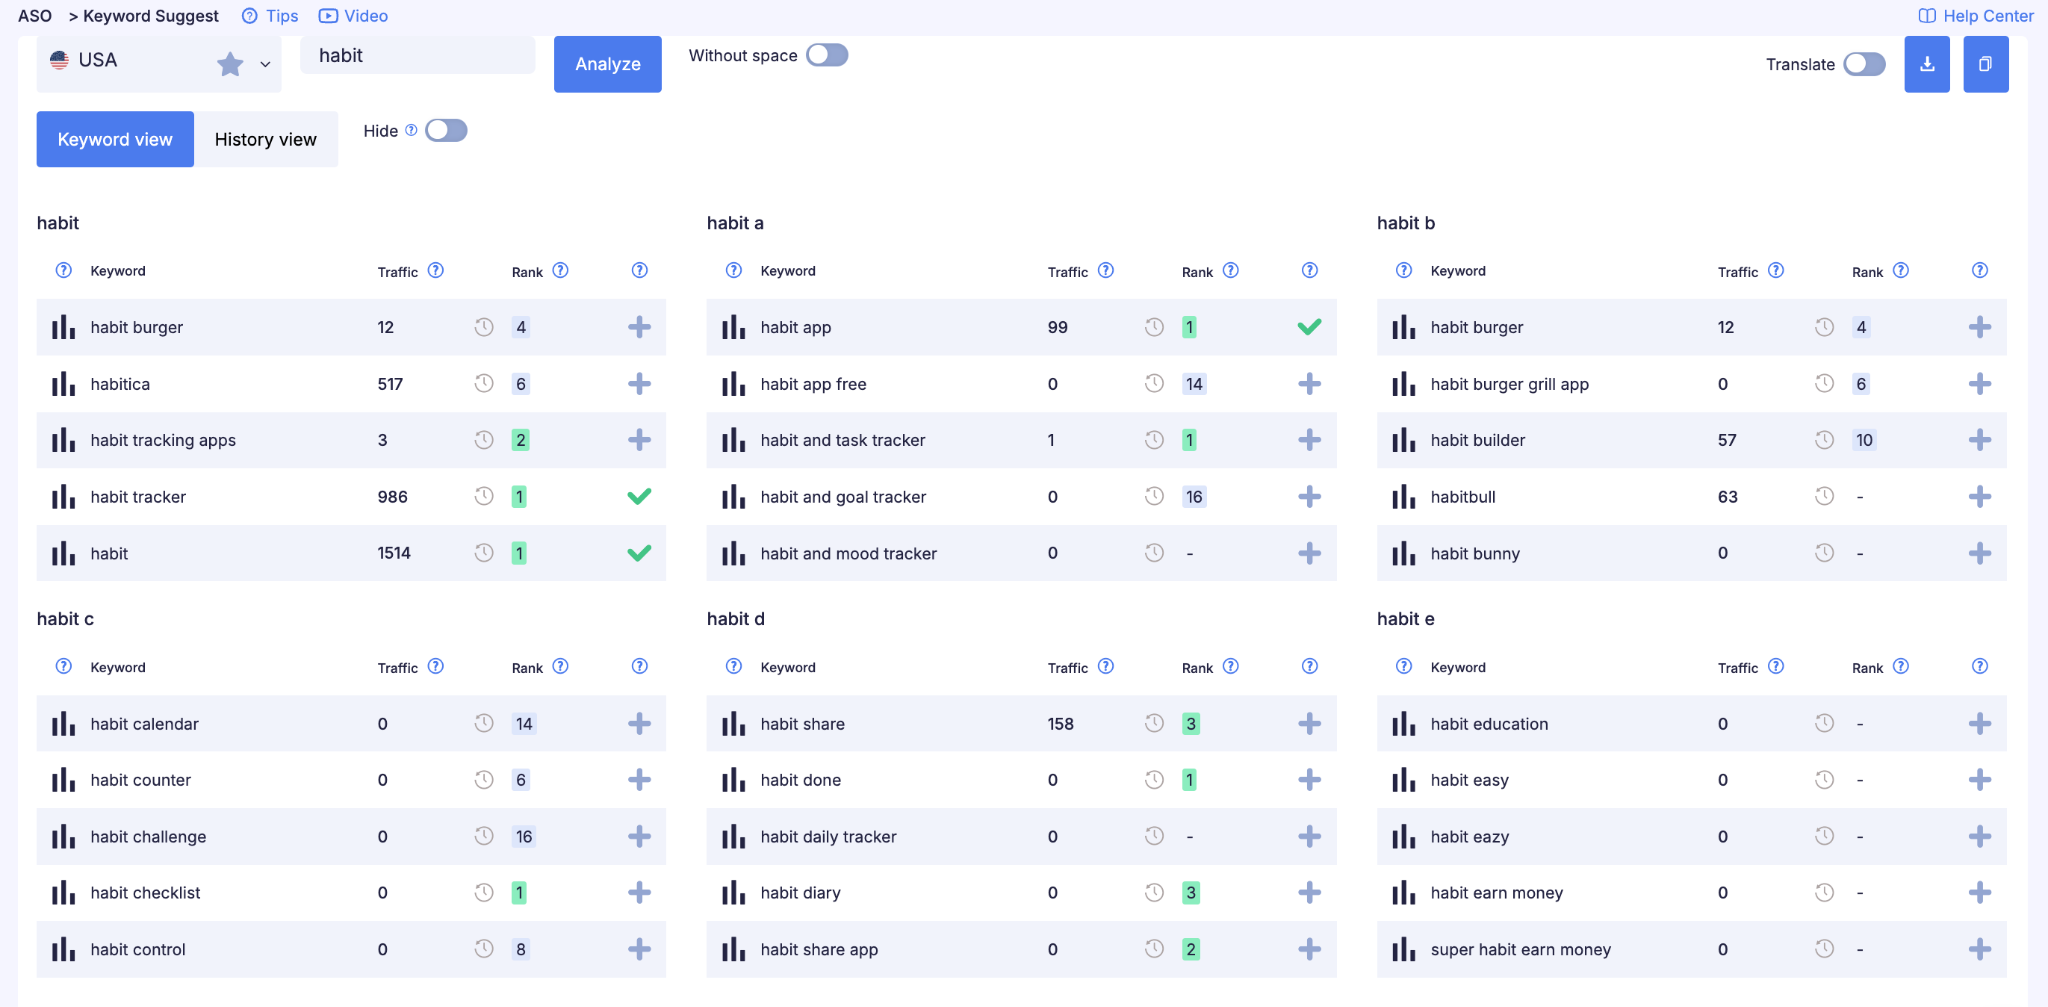Open the bar chart for habitica
The width and height of the screenshot is (2048, 1007).
64,384
